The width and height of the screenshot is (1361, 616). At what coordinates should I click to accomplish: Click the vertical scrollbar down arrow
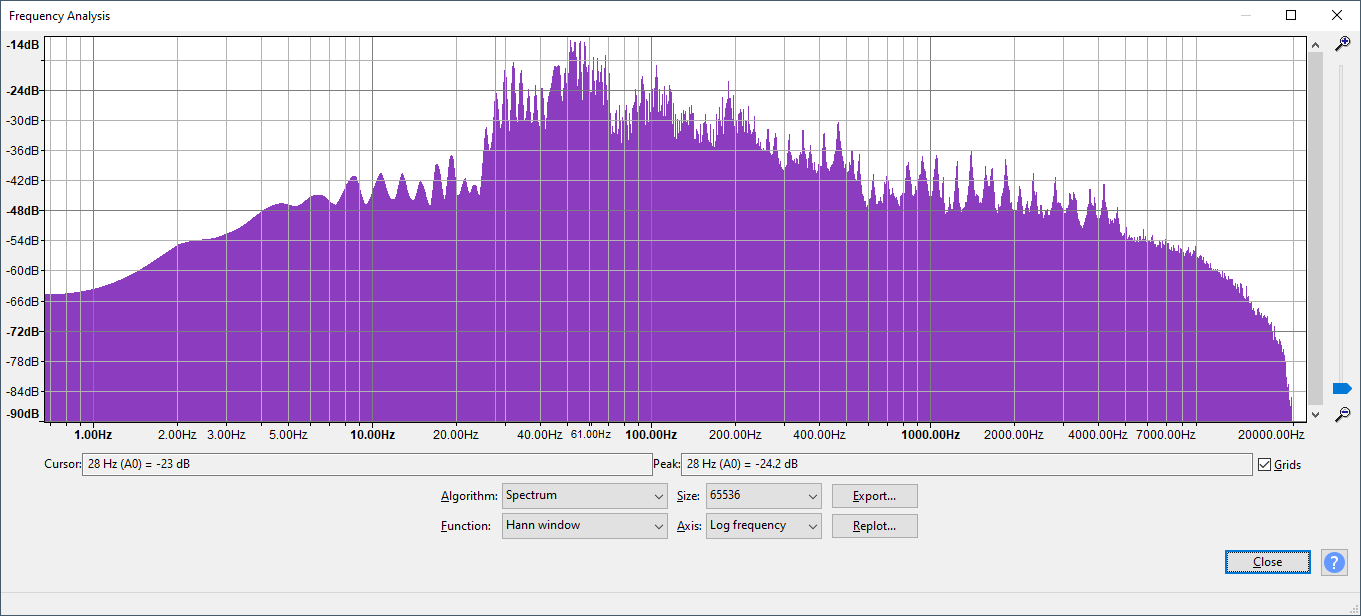1316,414
